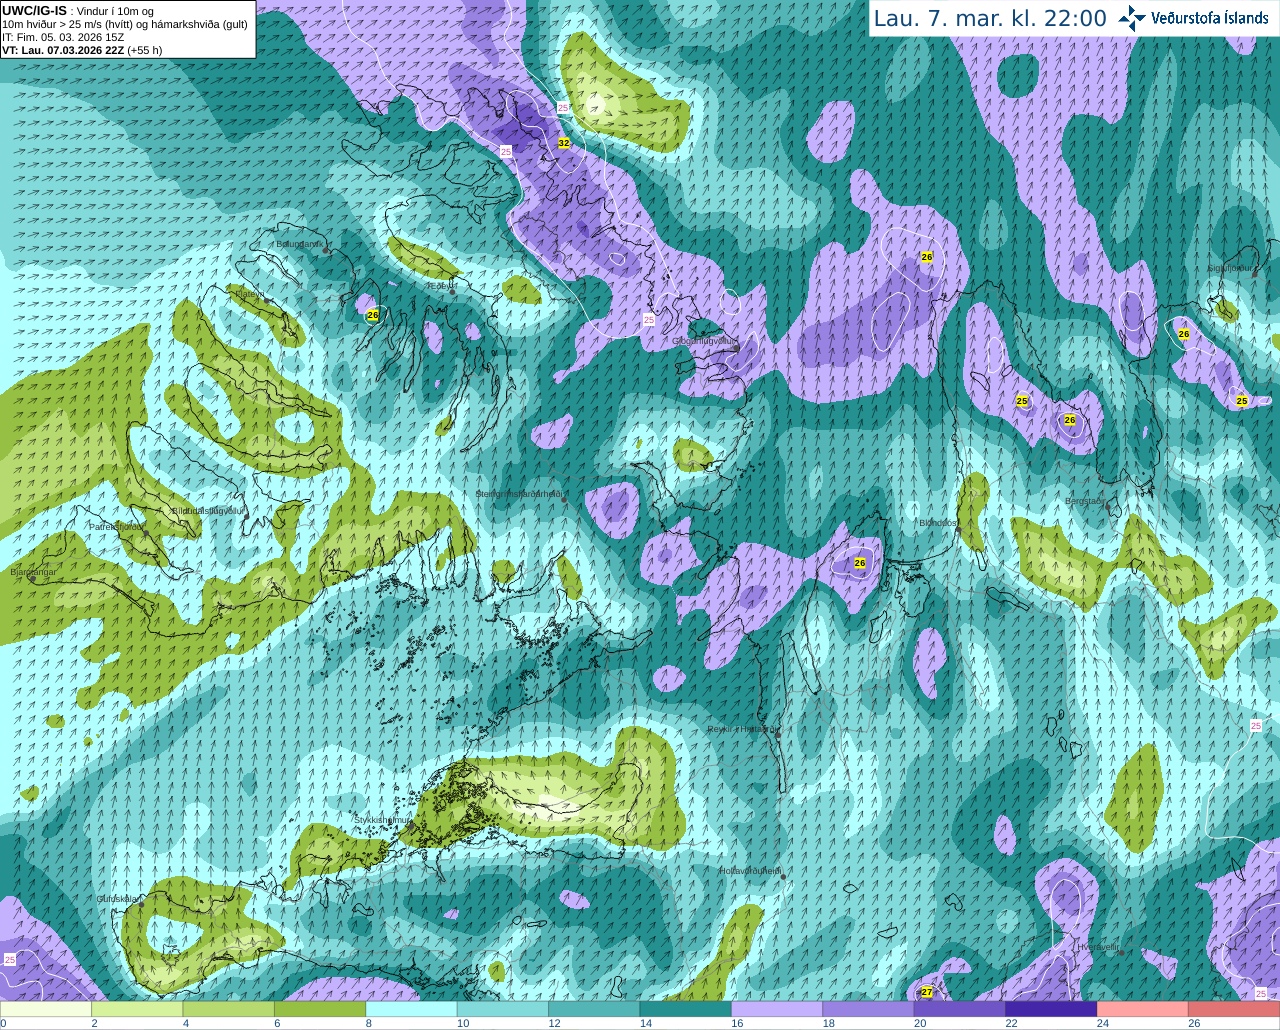Click the legend swatch for 24–26 m/s
The width and height of the screenshot is (1280, 1030).
(1143, 1009)
